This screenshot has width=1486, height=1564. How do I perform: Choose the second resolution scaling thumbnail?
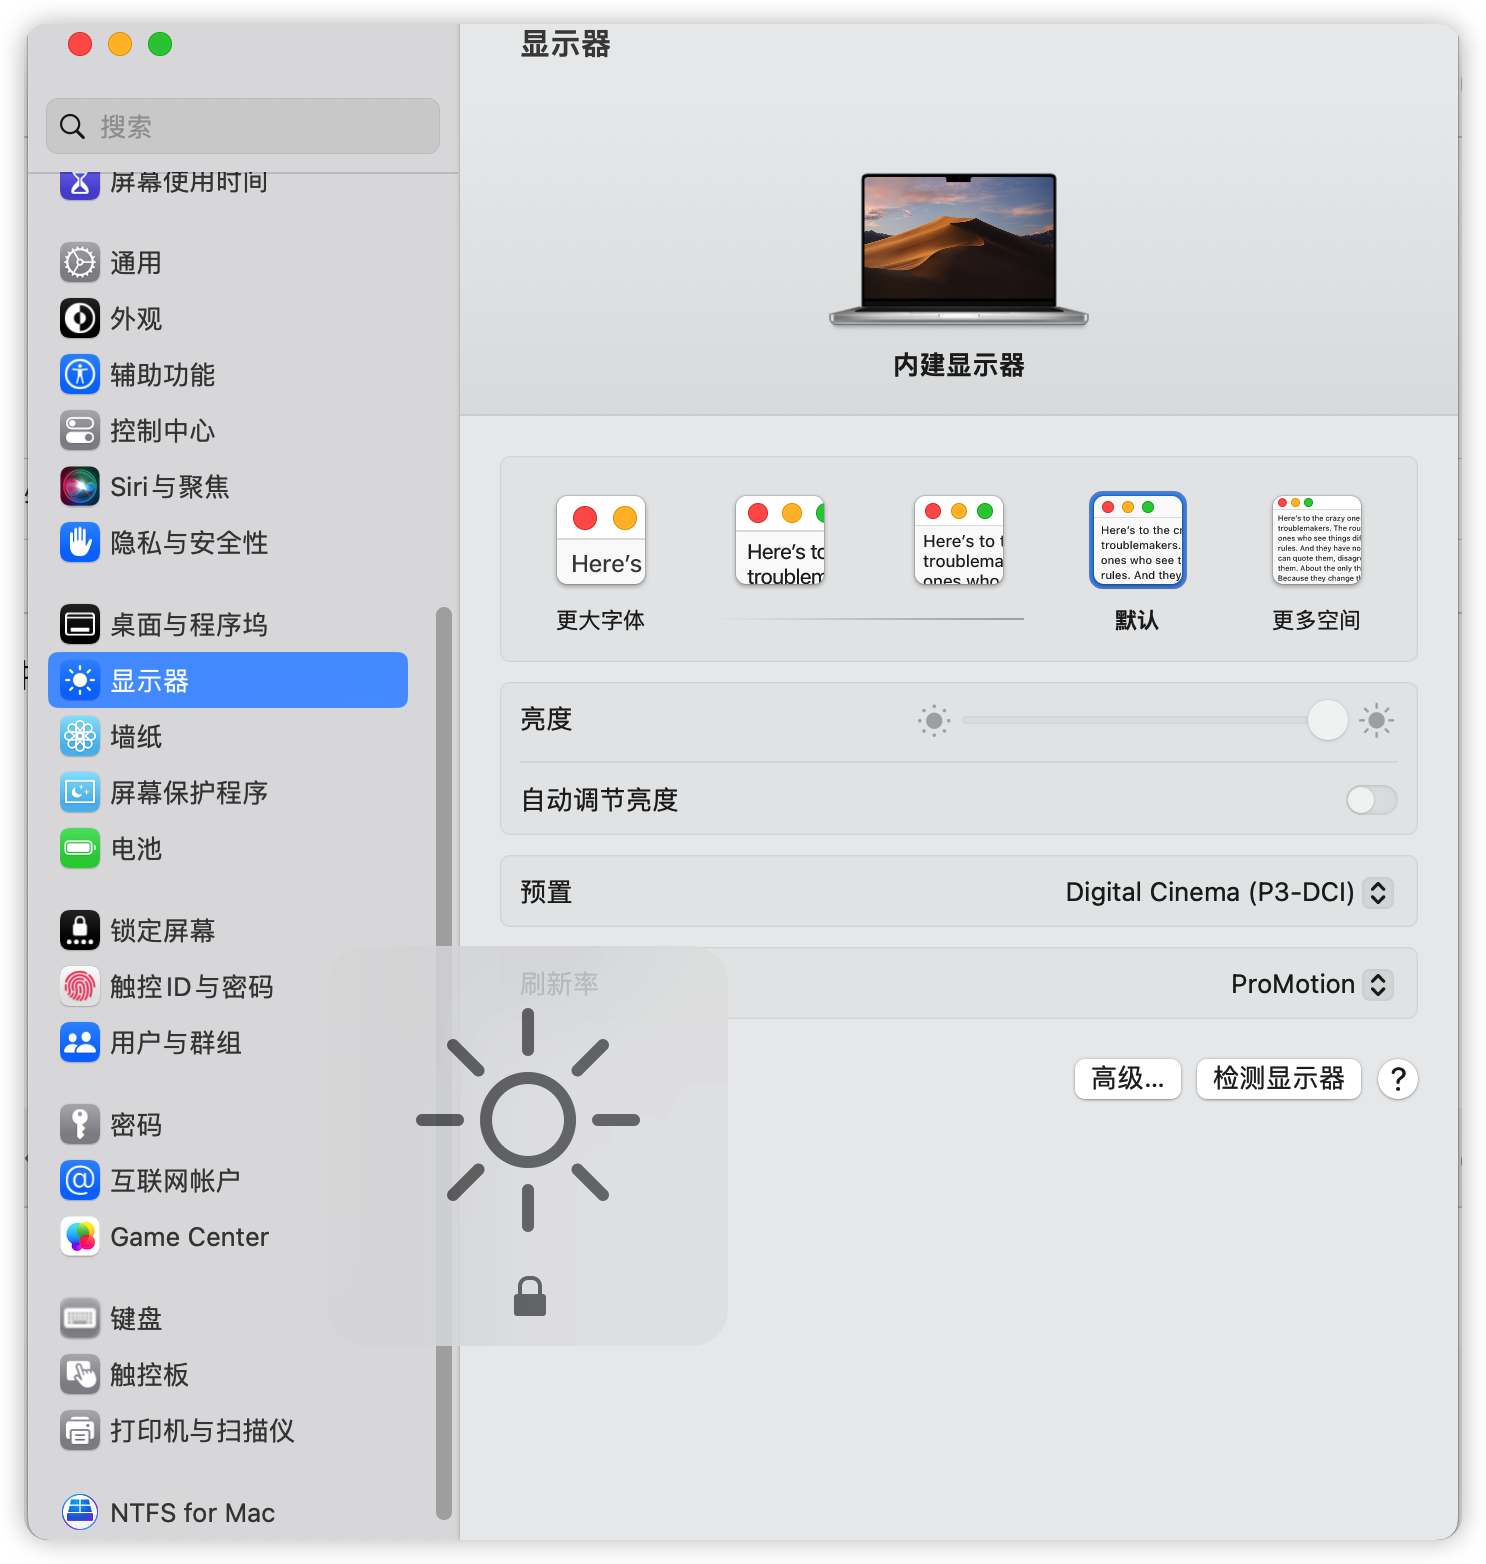click(x=780, y=541)
